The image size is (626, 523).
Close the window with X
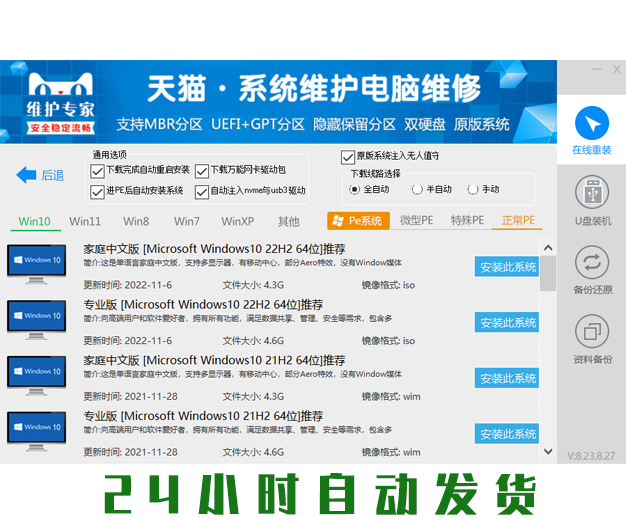617,69
